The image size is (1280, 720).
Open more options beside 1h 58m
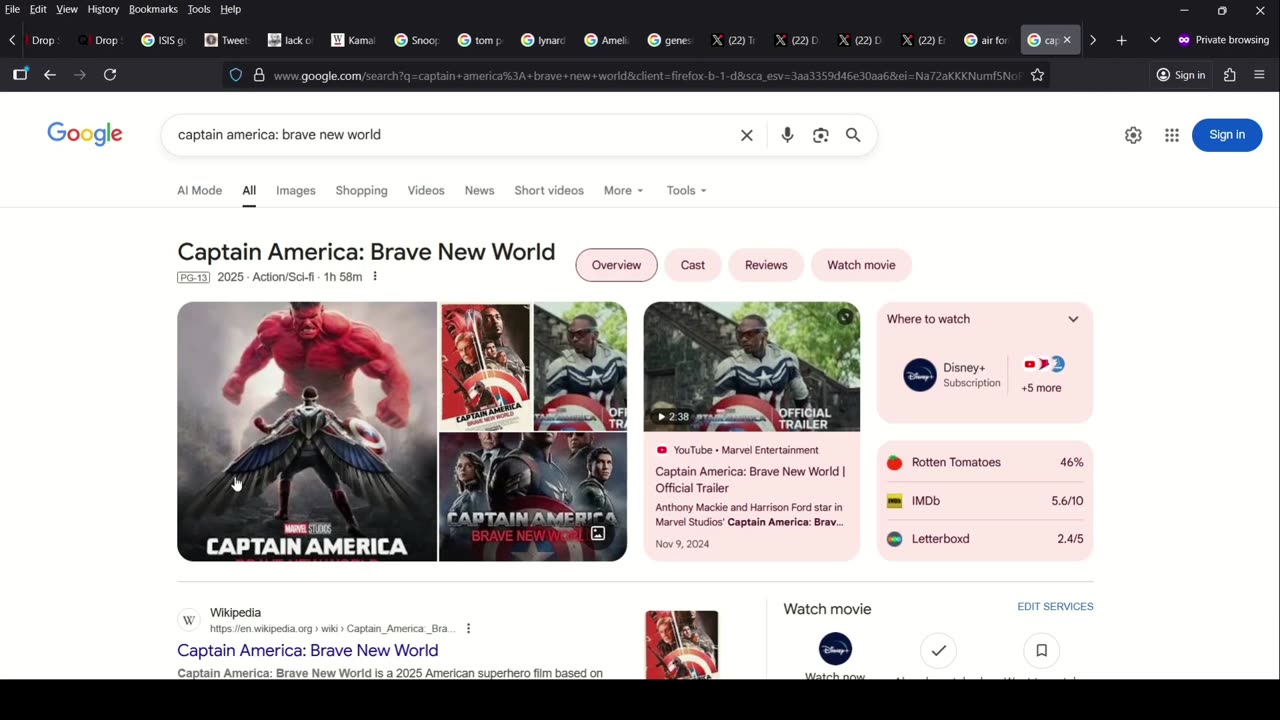pos(375,277)
